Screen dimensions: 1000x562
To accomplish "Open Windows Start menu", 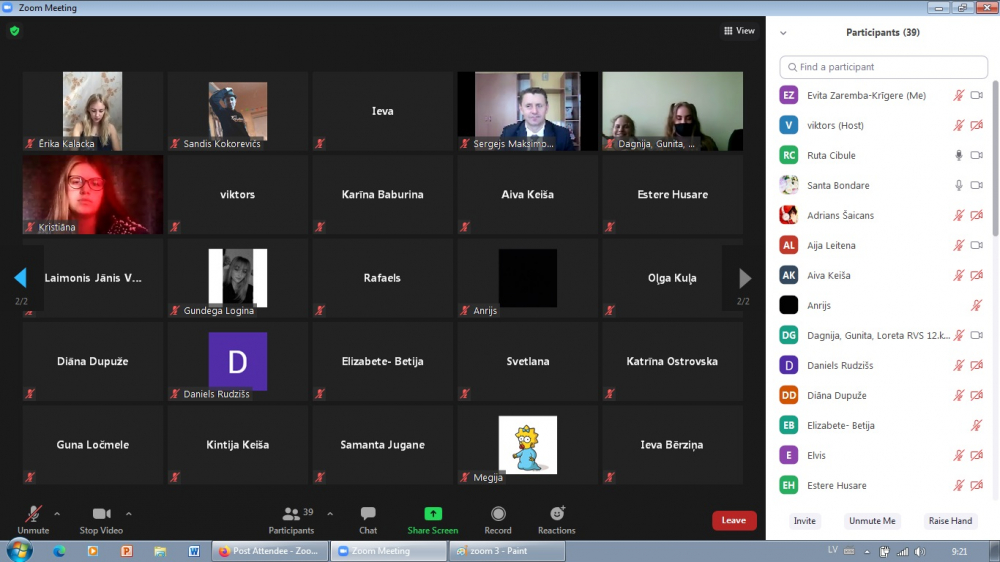I will click(x=19, y=550).
